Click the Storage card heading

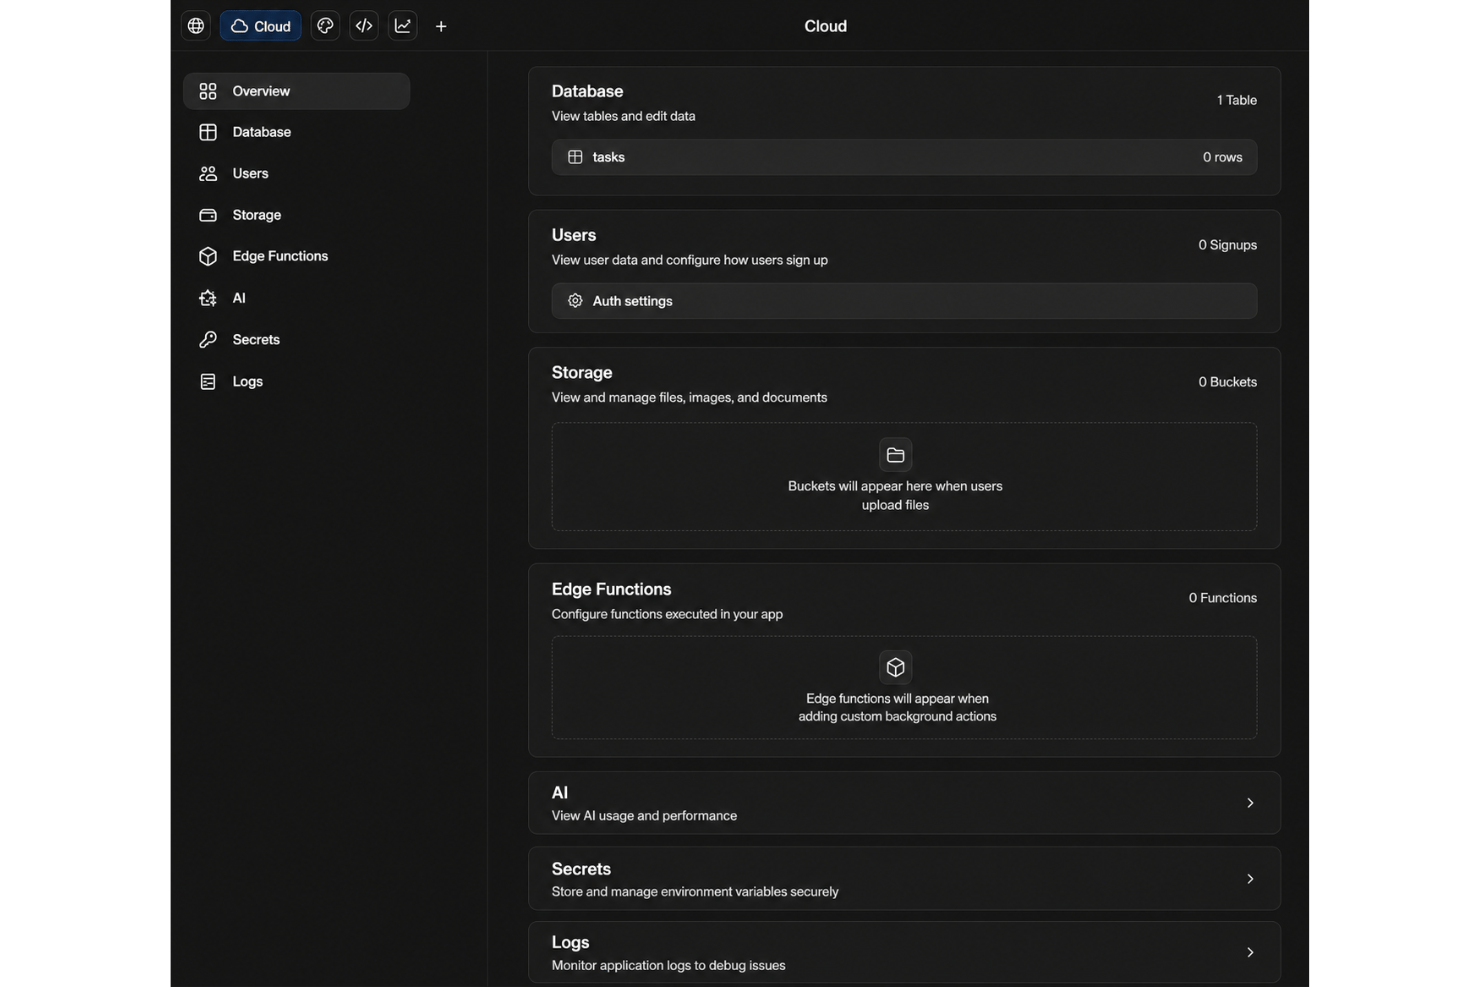(x=582, y=372)
